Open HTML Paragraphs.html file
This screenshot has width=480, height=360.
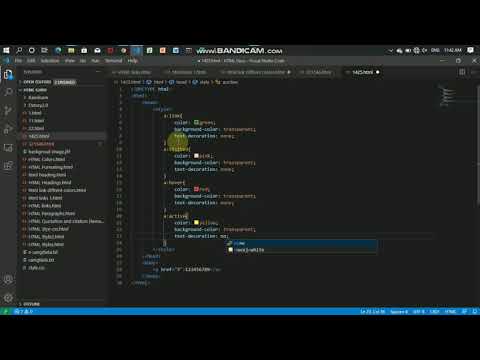tap(52, 213)
